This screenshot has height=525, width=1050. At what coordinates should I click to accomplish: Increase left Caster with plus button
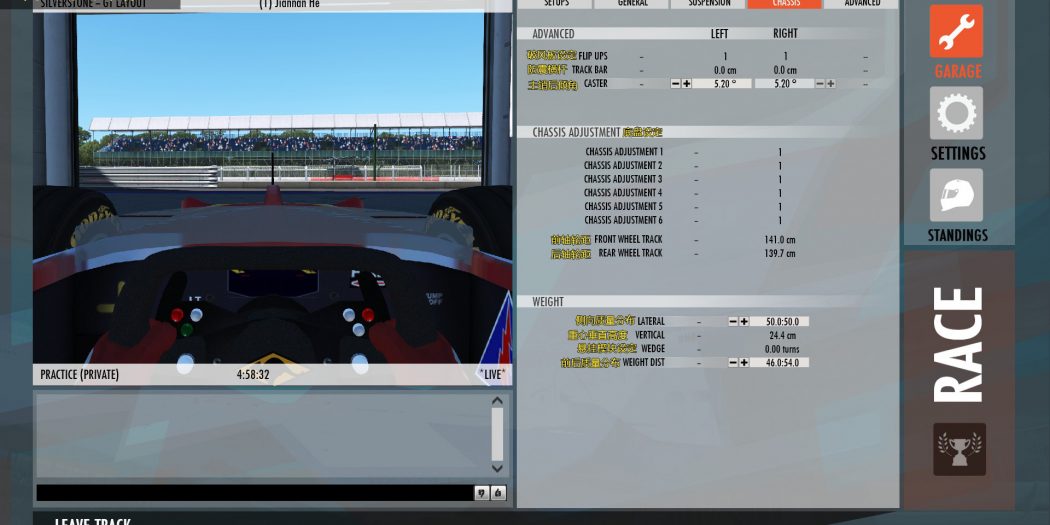pyautogui.click(x=686, y=84)
